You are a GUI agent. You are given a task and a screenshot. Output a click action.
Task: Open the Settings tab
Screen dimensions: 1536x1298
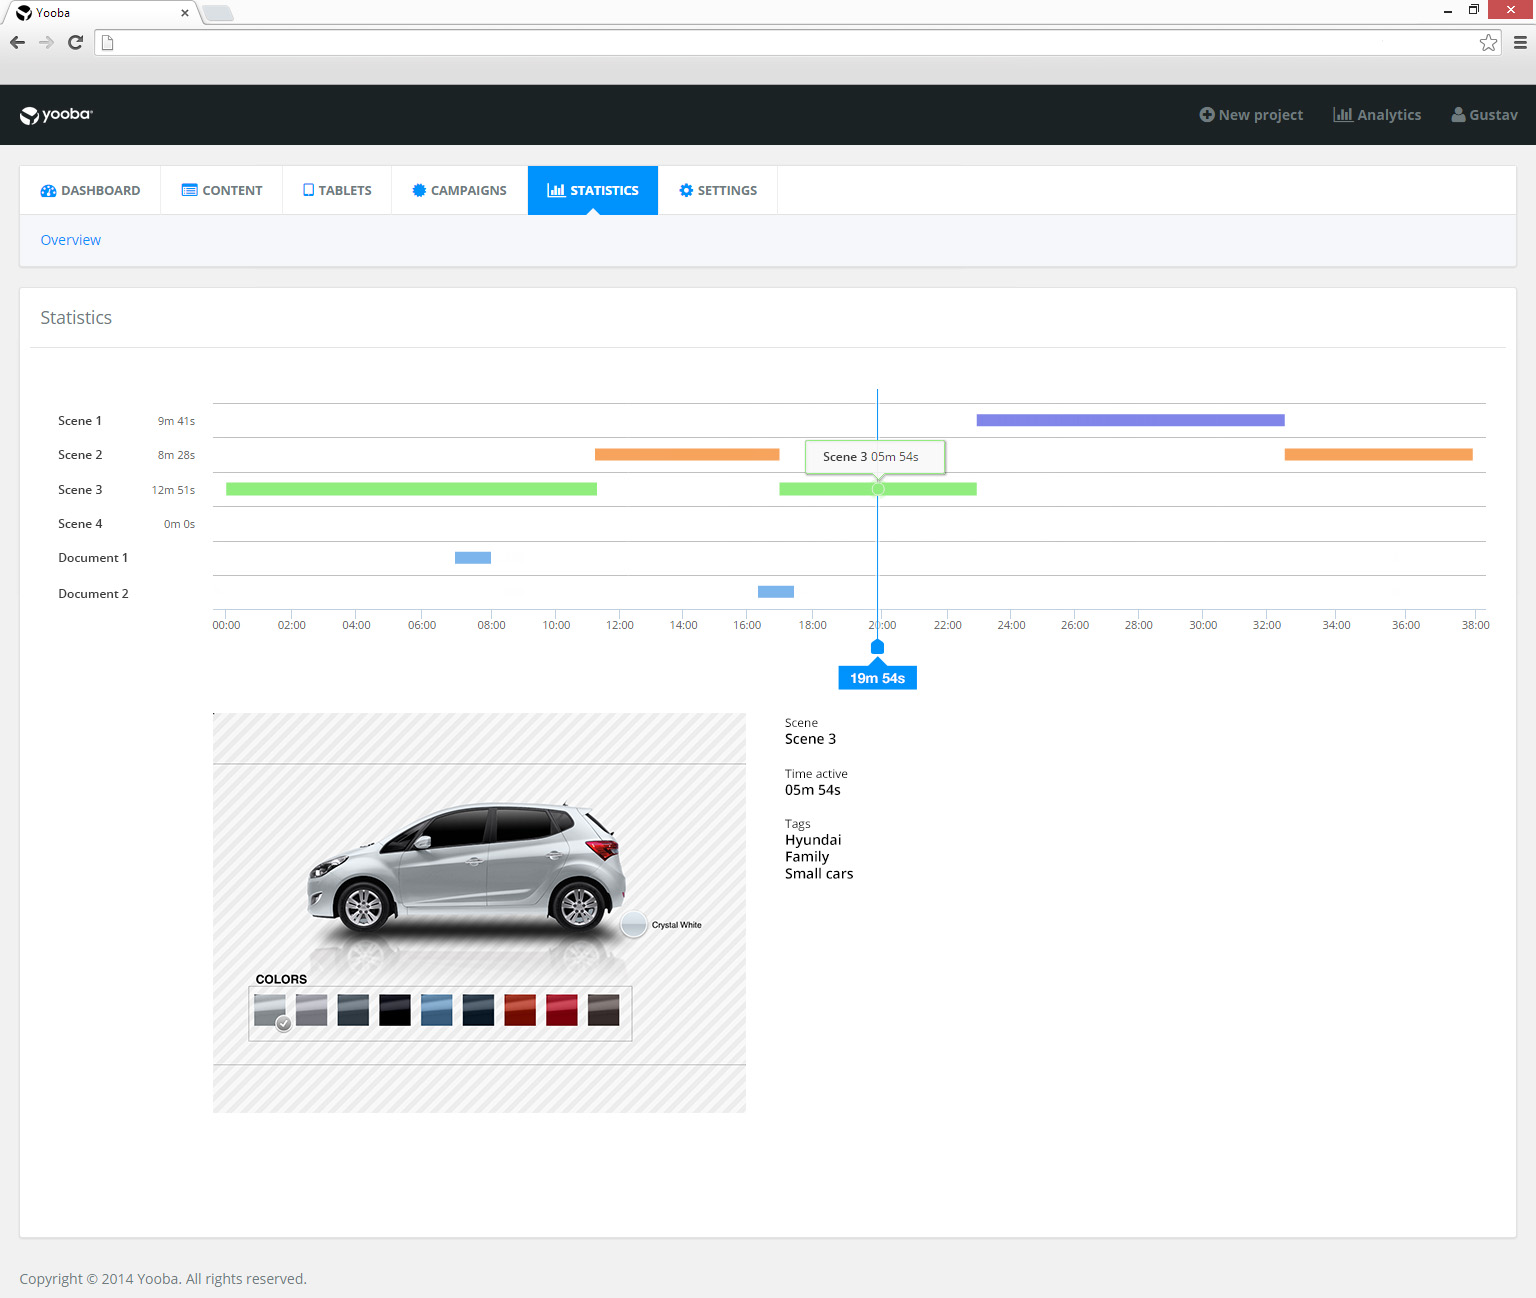point(718,190)
